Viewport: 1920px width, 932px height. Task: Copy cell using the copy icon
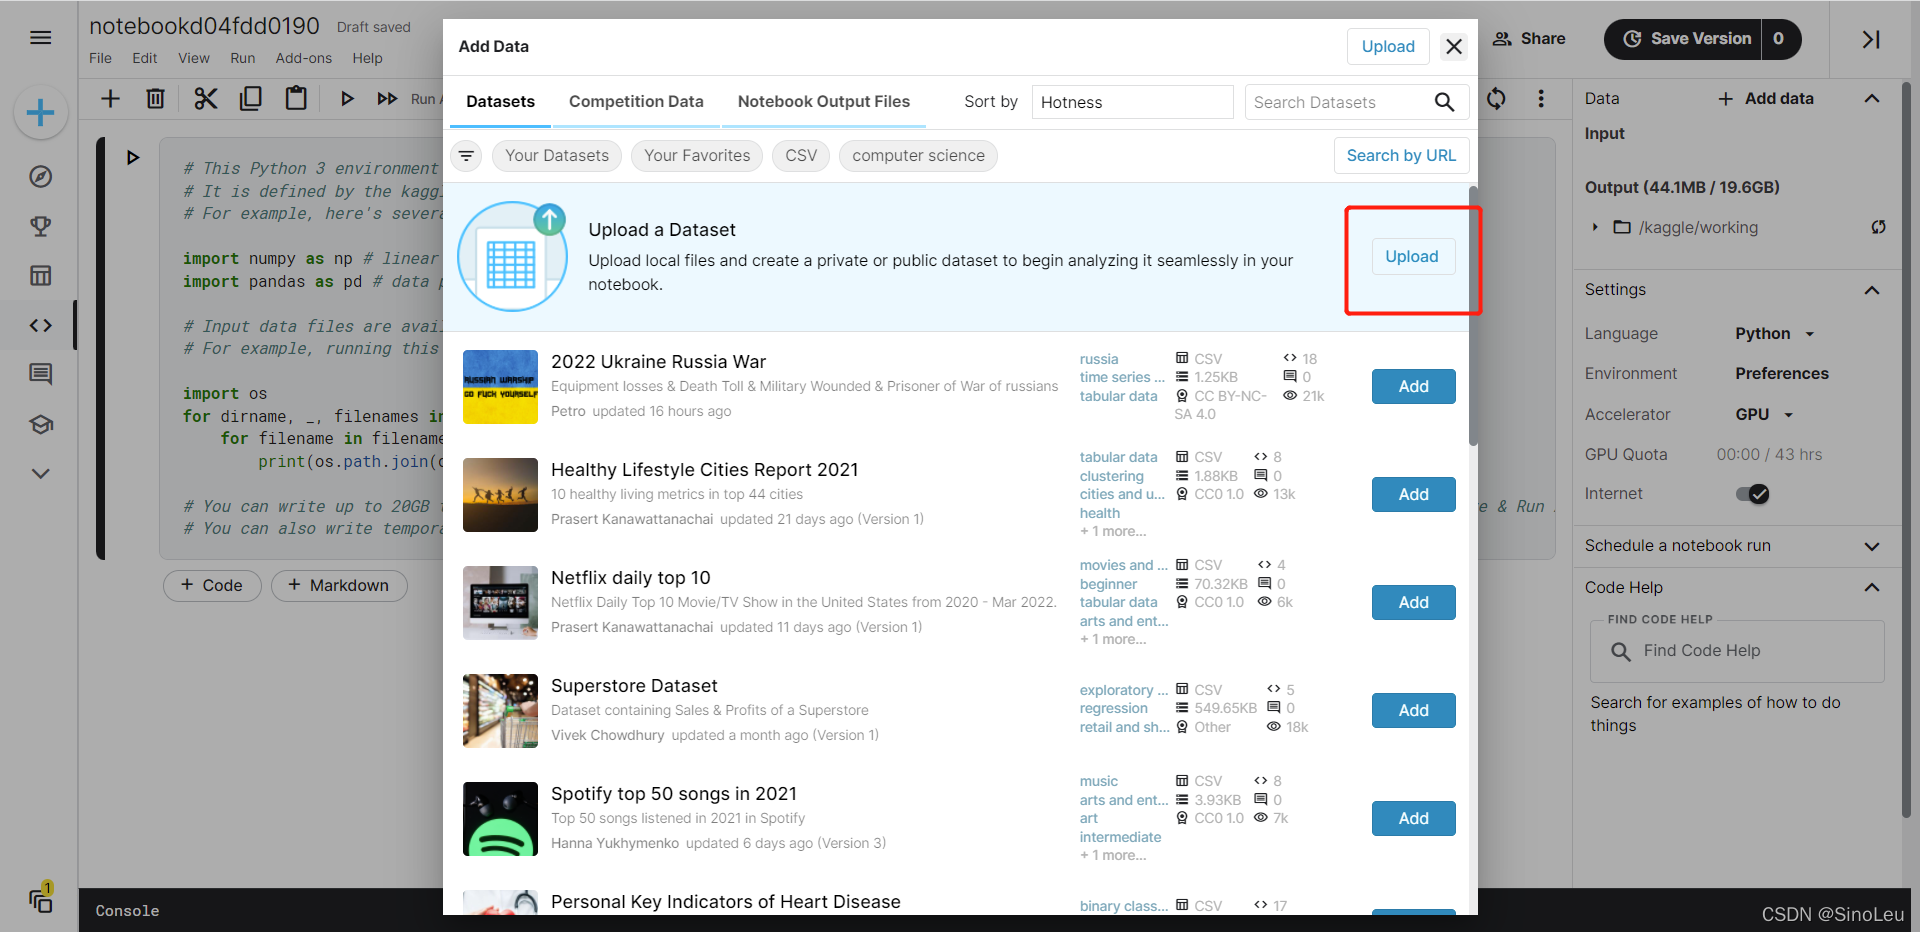[x=251, y=98]
